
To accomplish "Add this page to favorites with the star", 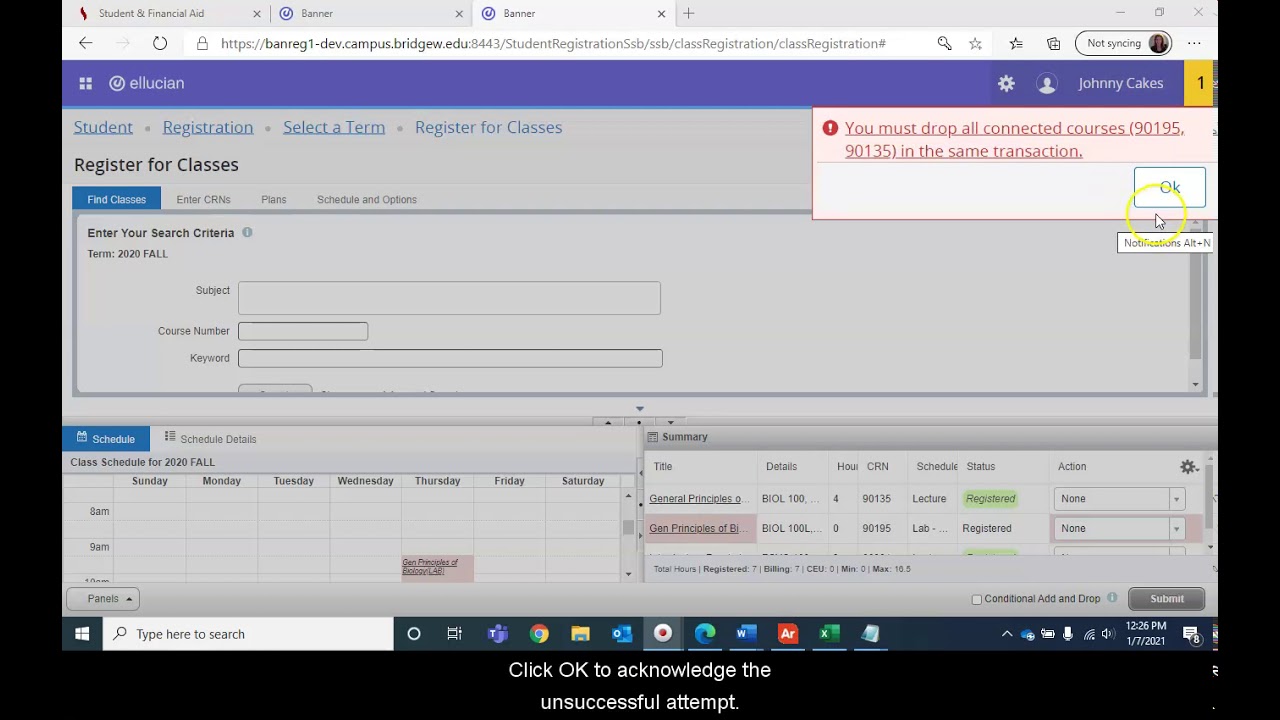I will point(975,43).
